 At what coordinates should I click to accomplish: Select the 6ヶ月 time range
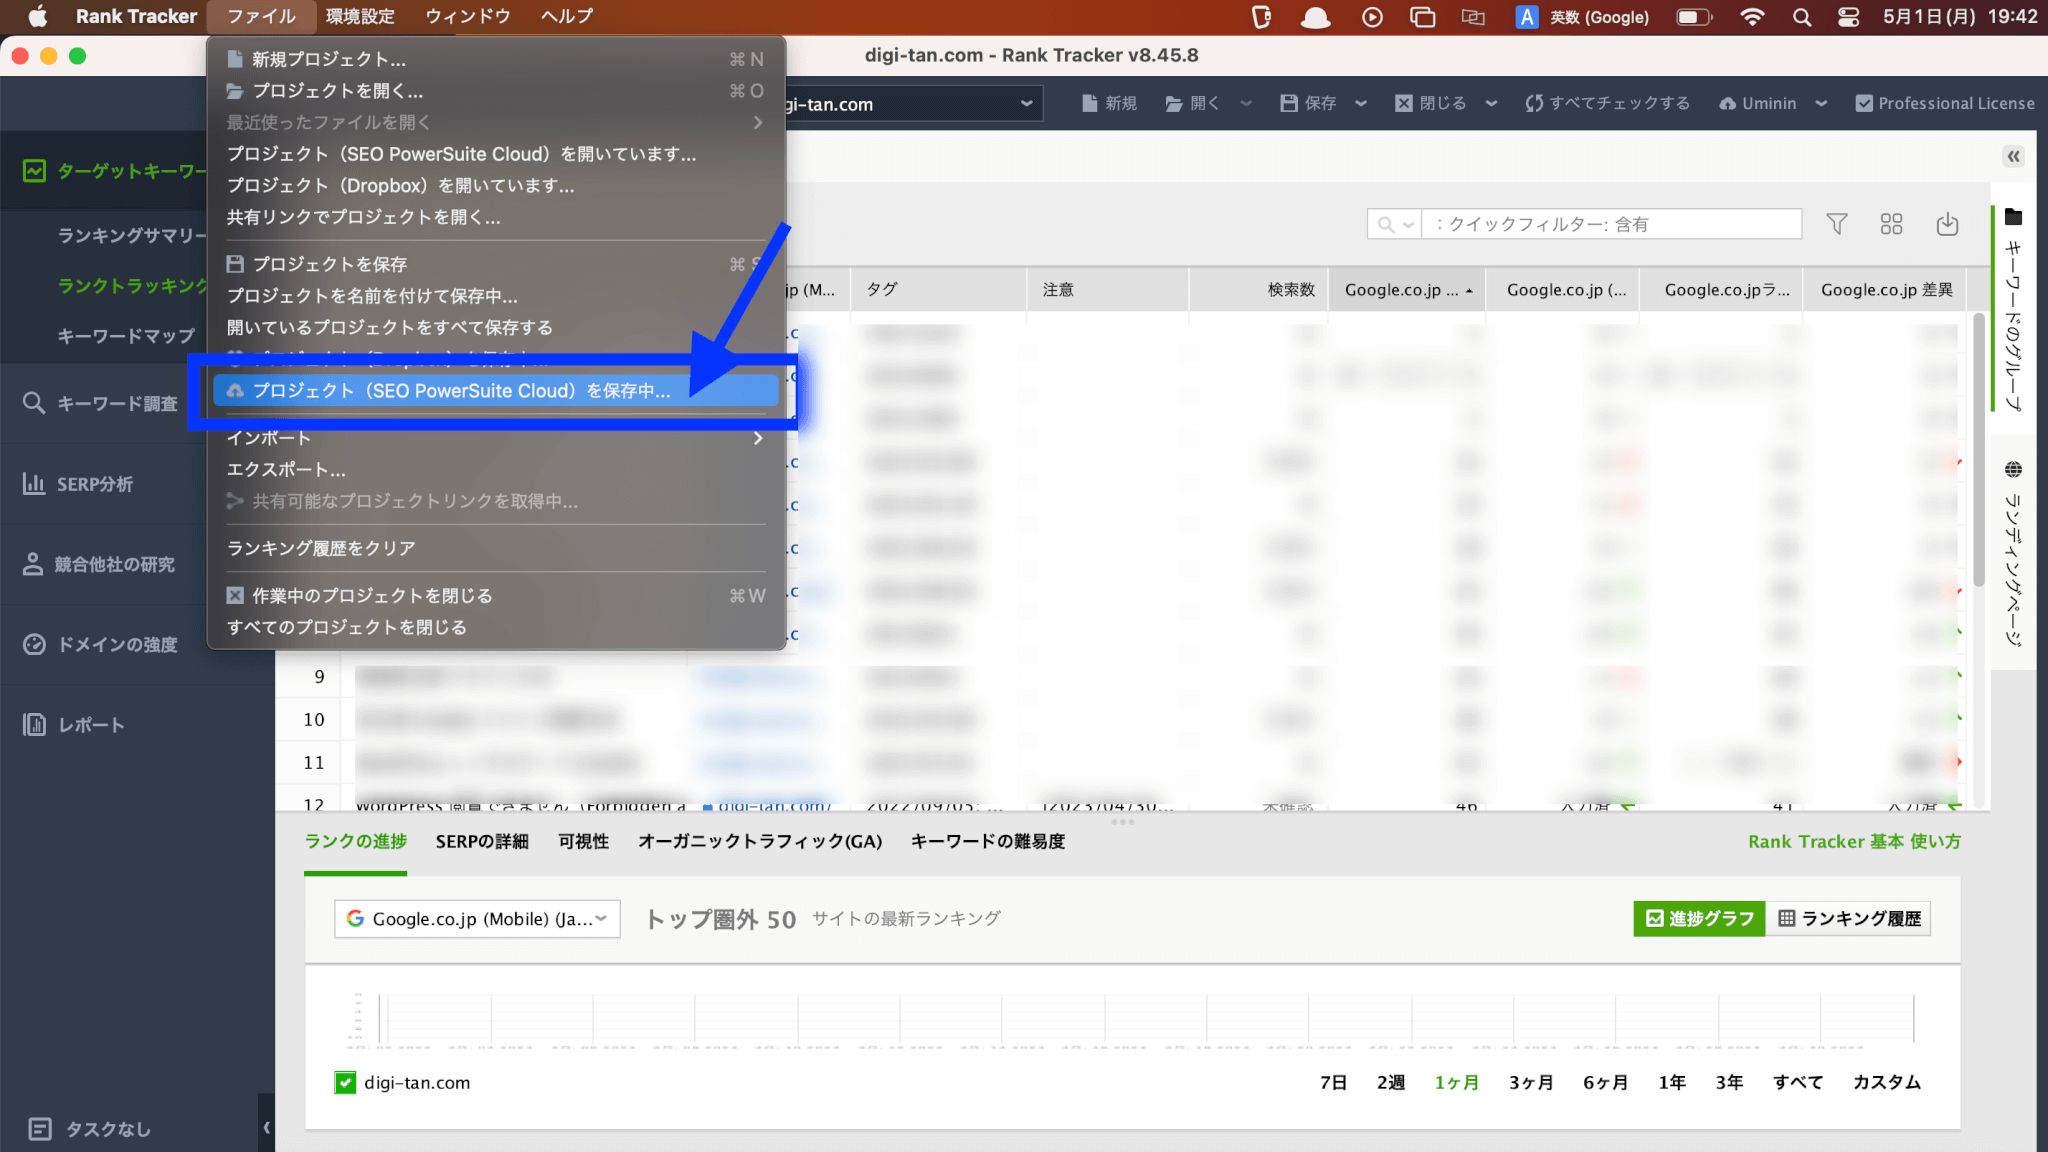[1605, 1082]
